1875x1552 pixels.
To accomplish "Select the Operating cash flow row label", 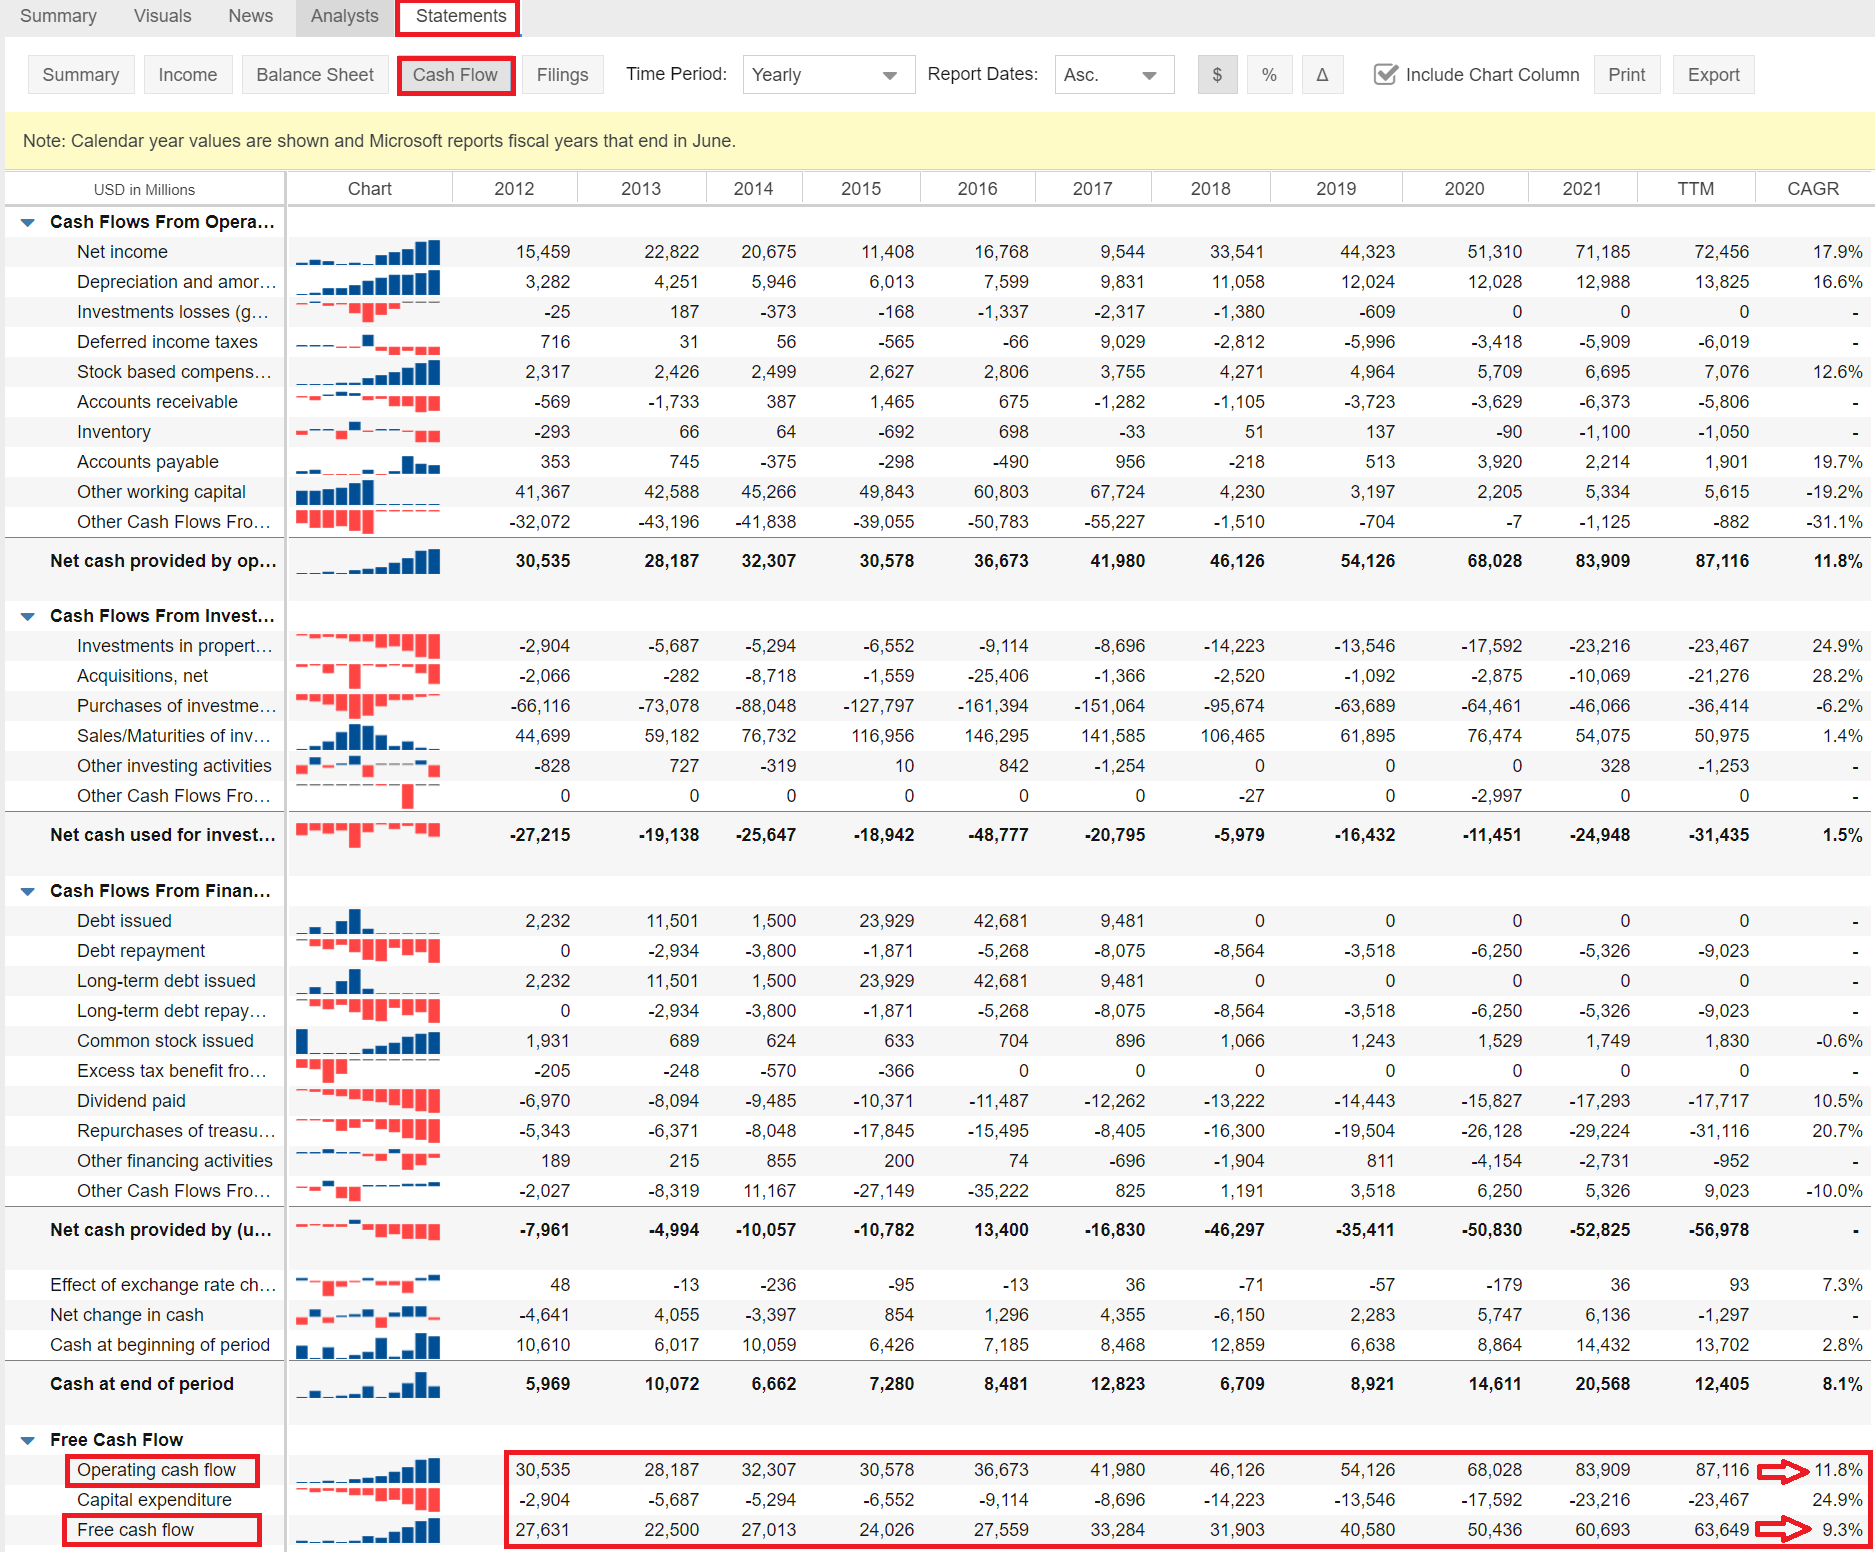I will [157, 1470].
